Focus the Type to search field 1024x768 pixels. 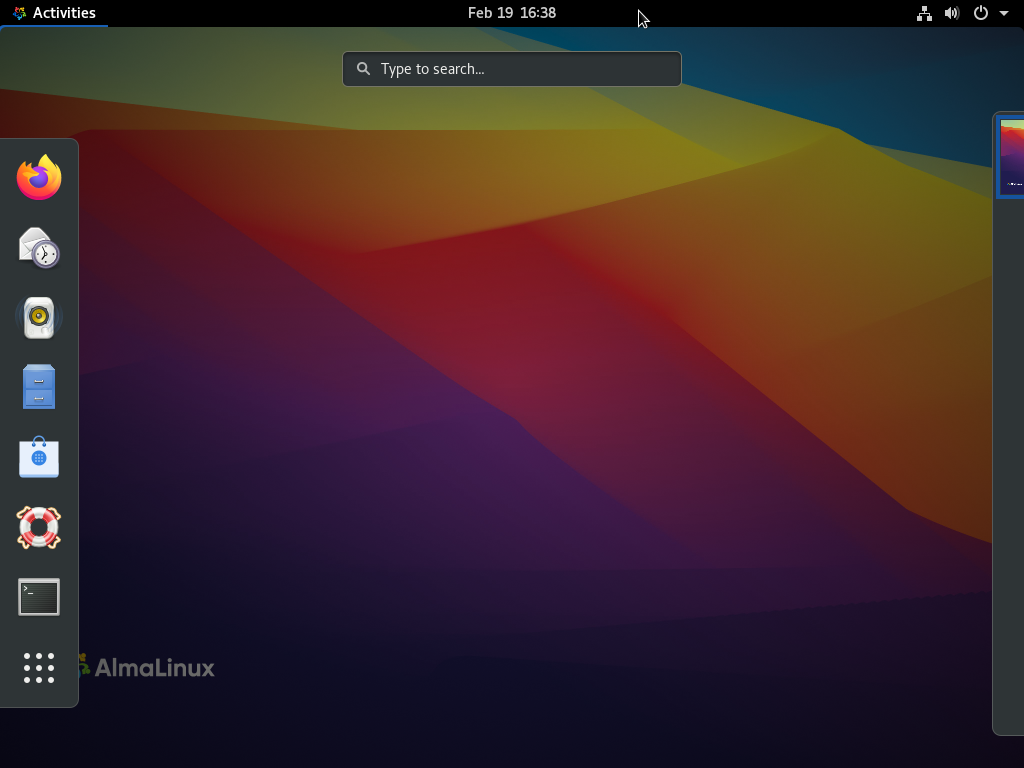click(512, 69)
